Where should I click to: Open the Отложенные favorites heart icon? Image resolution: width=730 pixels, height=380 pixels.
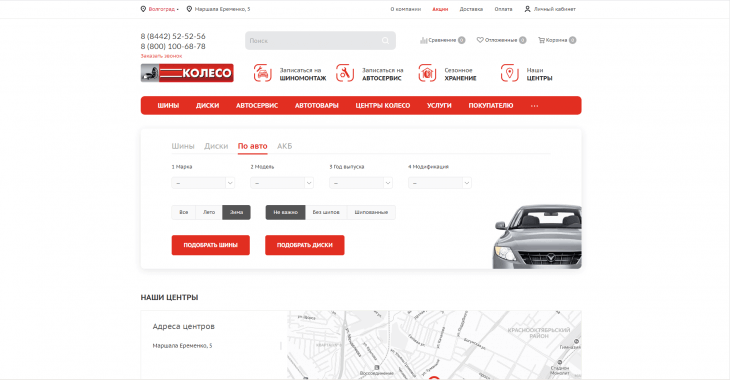pos(480,40)
